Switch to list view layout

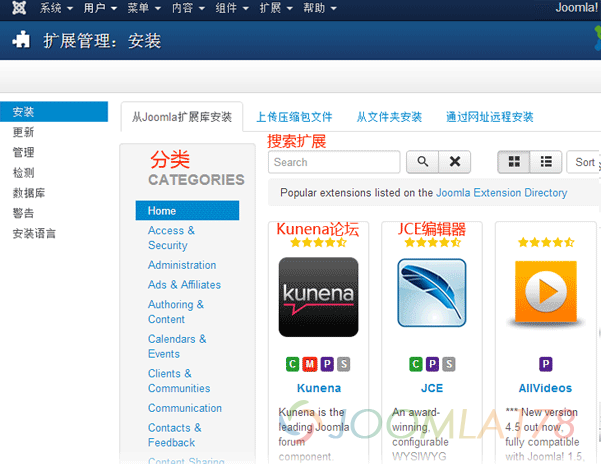(546, 162)
